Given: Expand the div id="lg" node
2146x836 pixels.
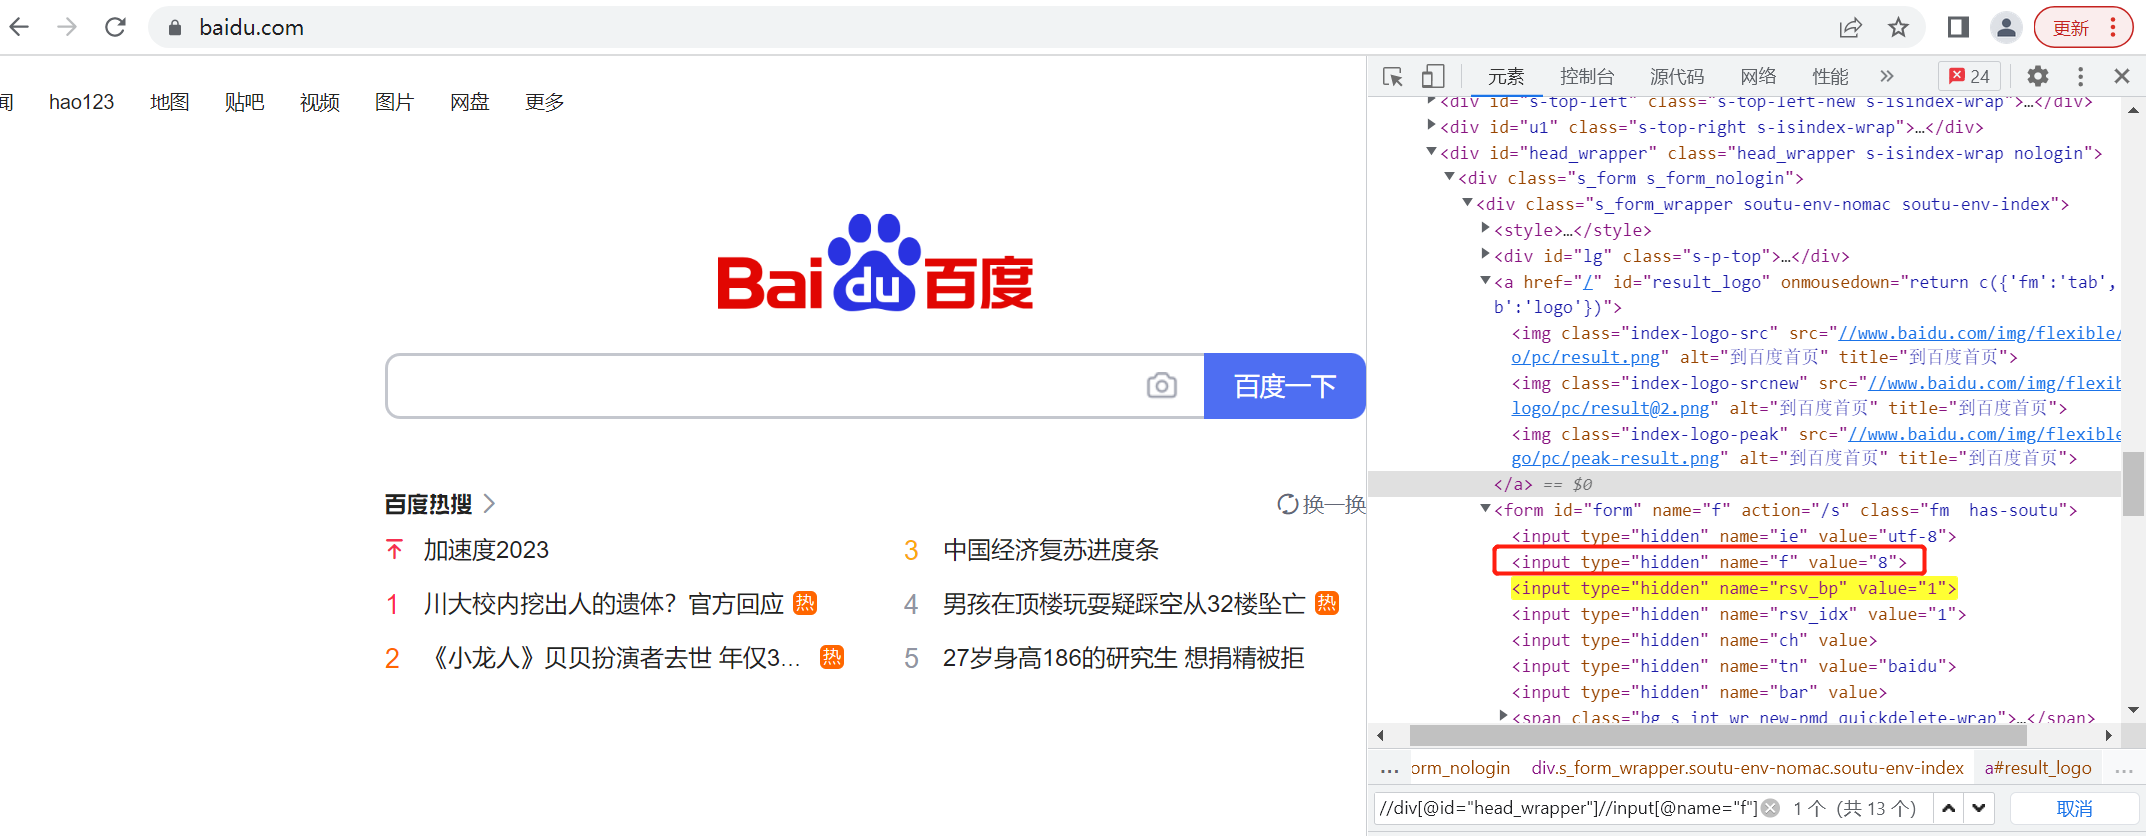Looking at the screenshot, I should (1485, 255).
